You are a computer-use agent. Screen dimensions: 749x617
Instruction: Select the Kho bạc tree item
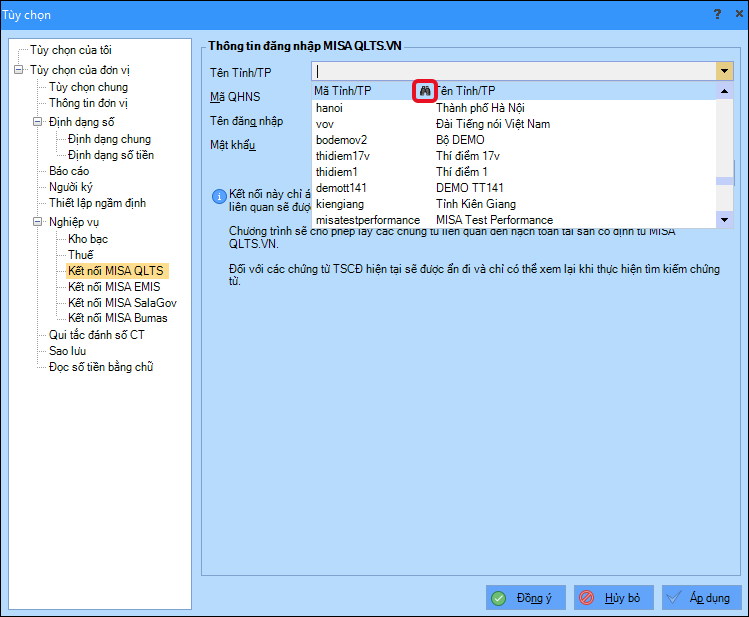[88, 239]
